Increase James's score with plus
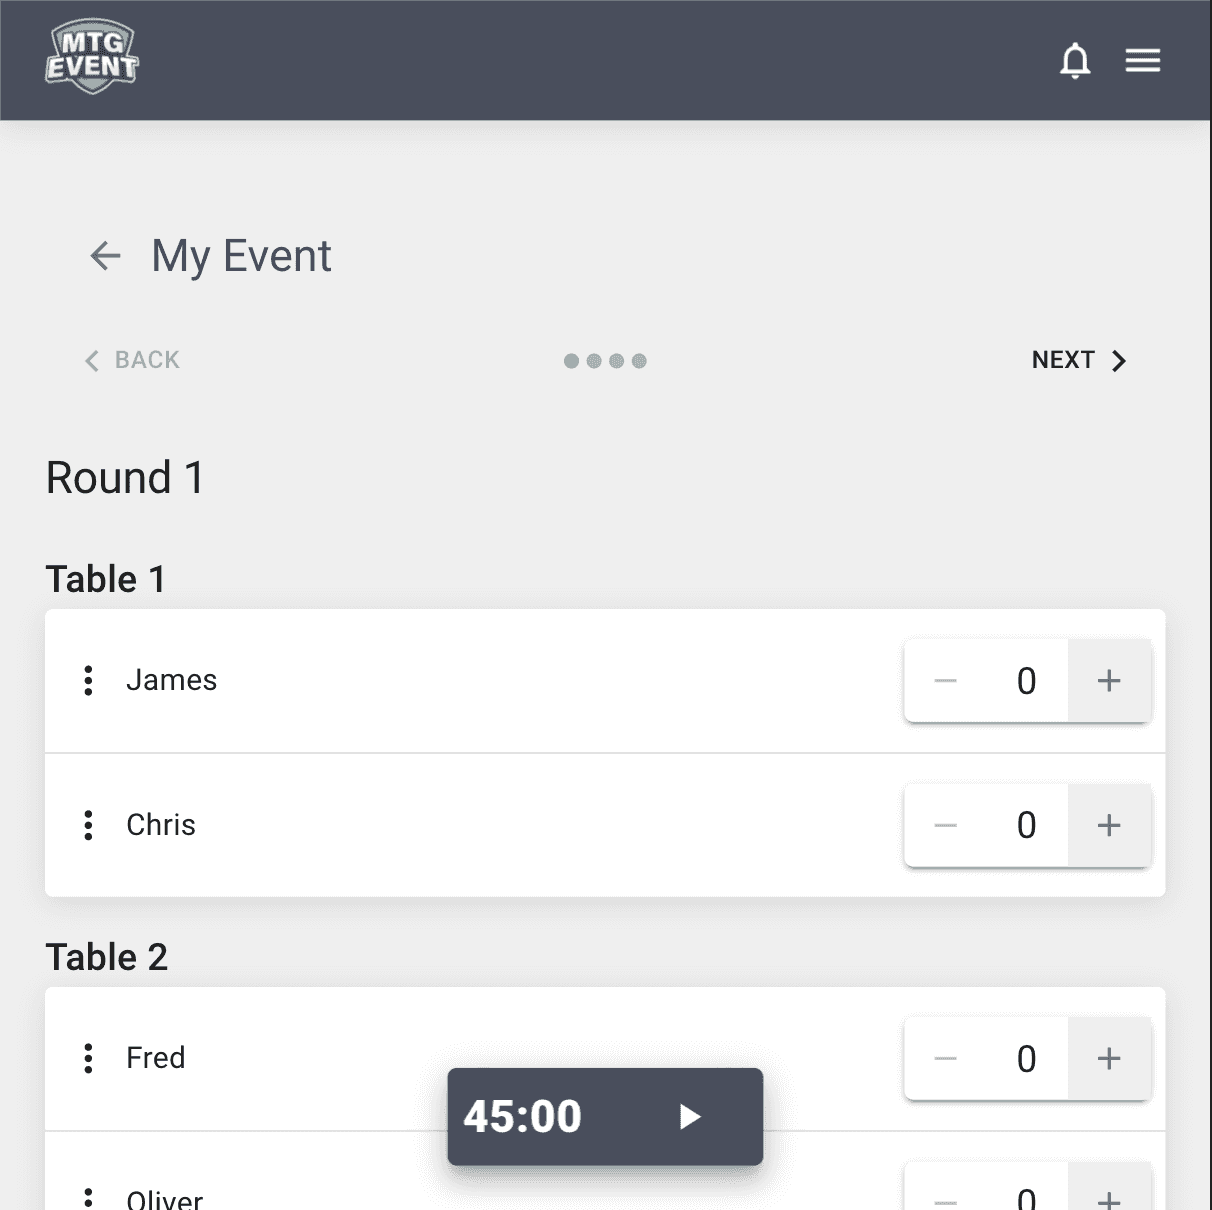This screenshot has width=1212, height=1210. pos(1109,681)
